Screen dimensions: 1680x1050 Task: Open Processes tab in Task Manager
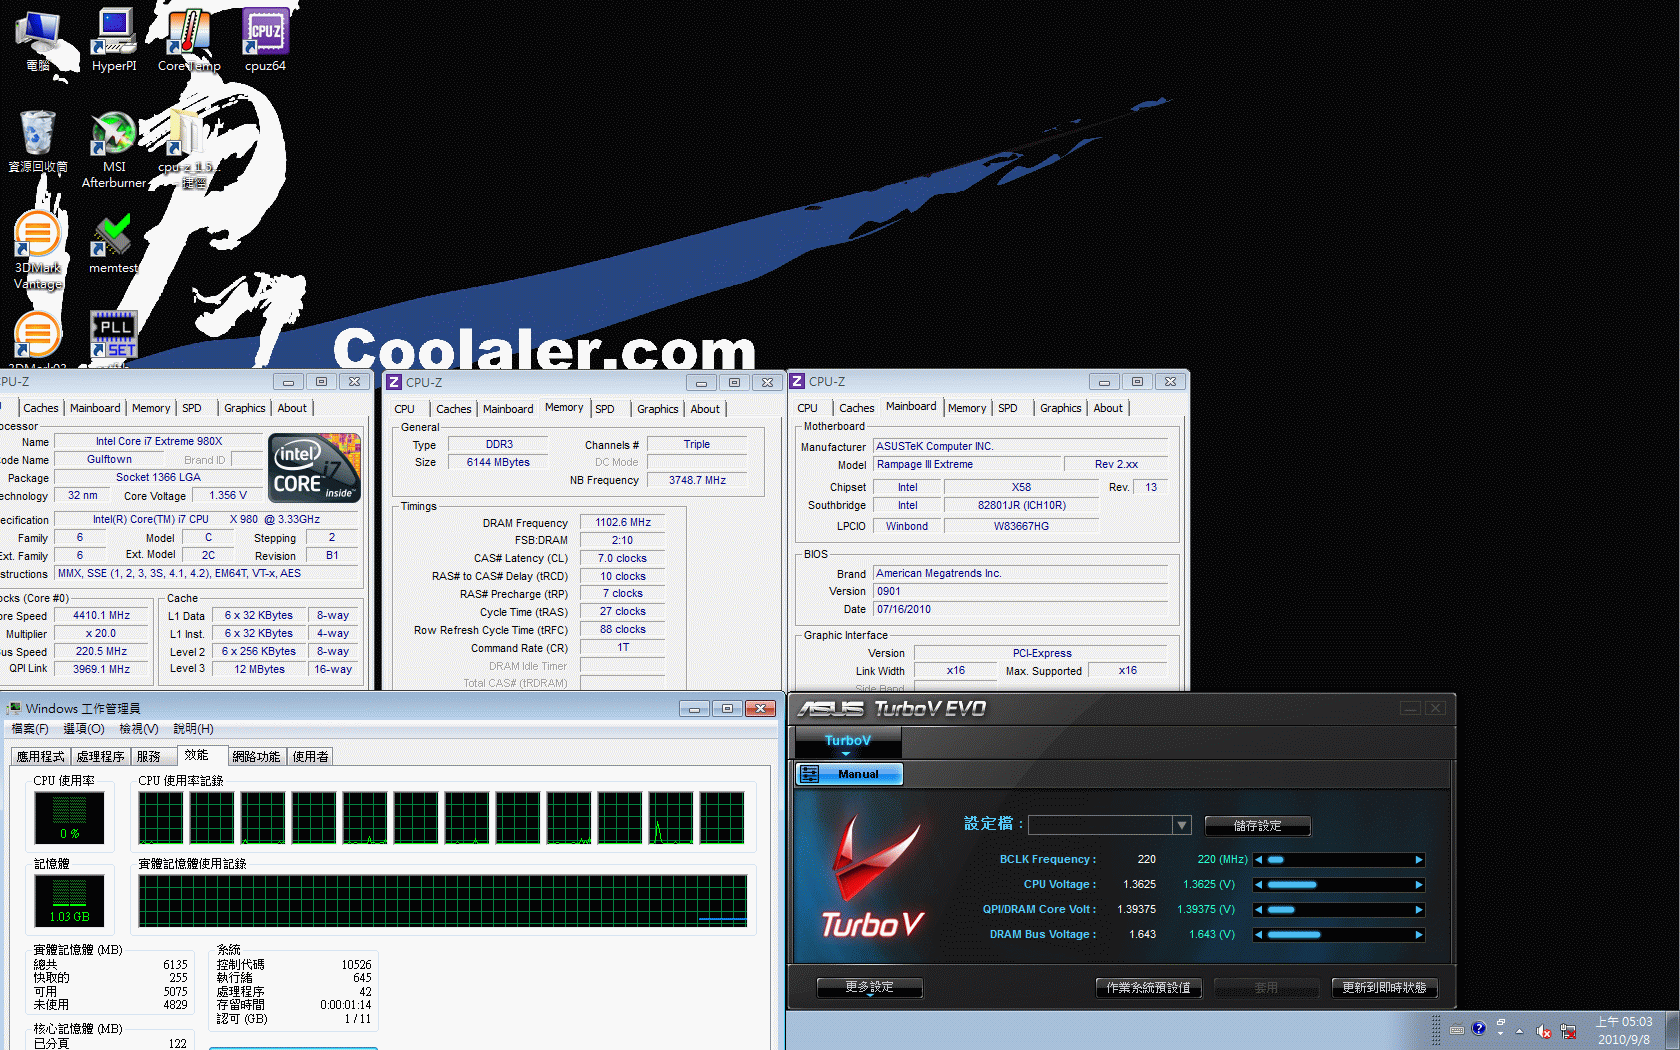[x=100, y=757]
